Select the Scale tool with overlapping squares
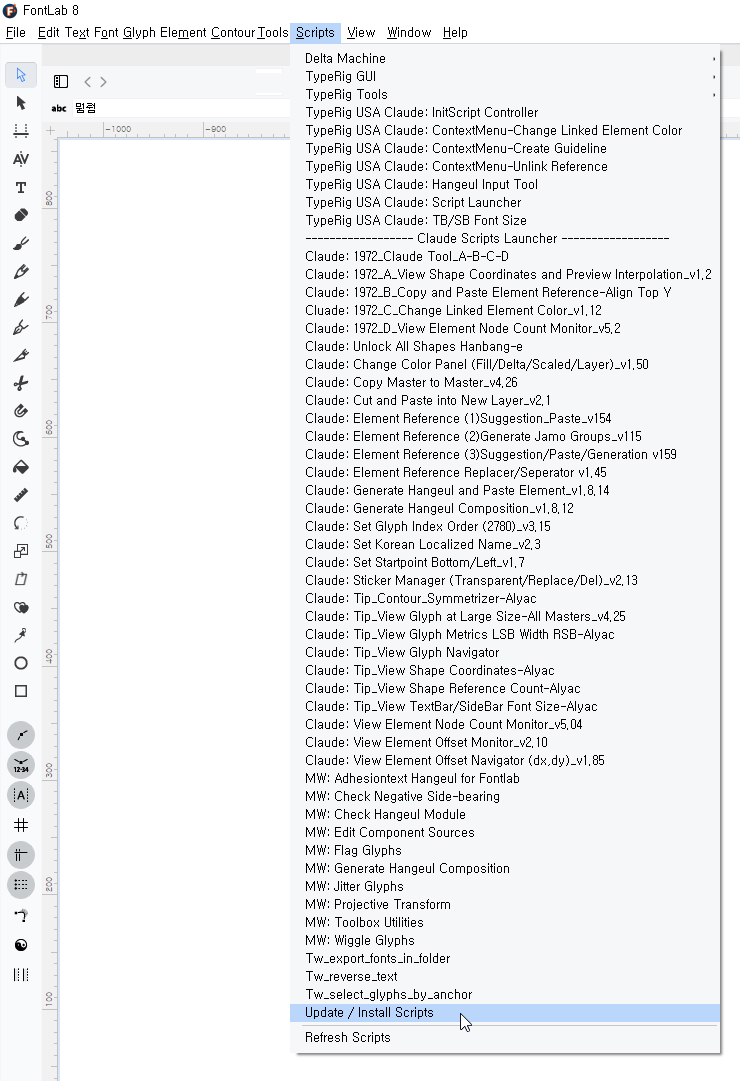This screenshot has height=1081, width=740. point(21,551)
